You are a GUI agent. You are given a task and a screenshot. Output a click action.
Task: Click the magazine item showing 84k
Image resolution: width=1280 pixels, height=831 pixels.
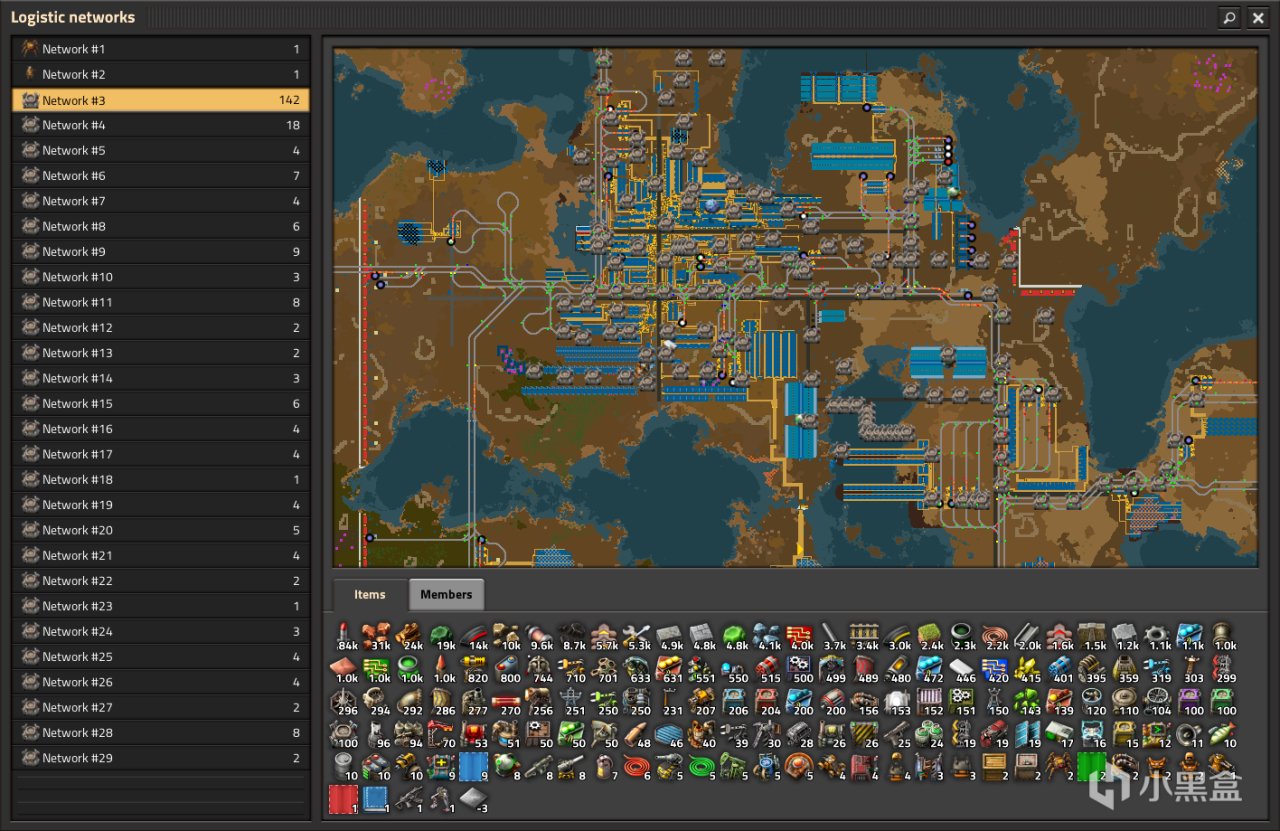344,635
